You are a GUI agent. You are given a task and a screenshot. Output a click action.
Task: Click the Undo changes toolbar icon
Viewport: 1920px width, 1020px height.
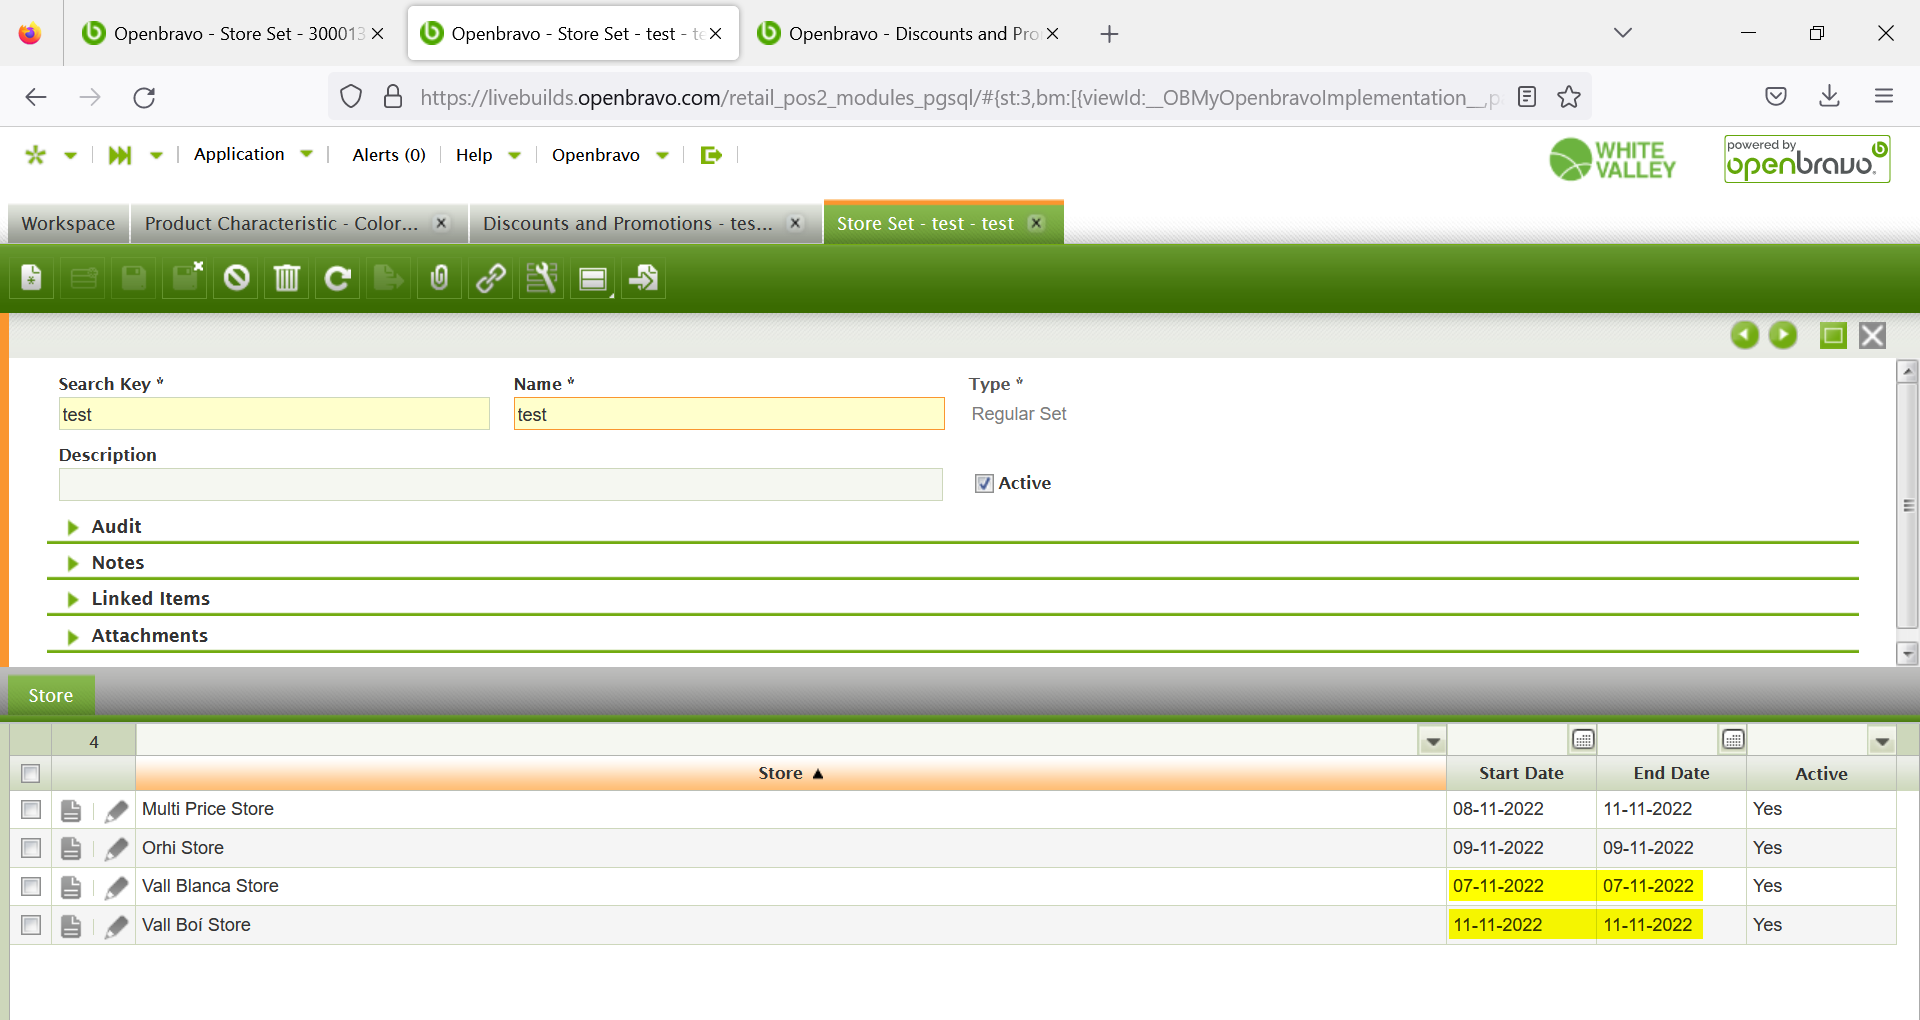[x=236, y=279]
